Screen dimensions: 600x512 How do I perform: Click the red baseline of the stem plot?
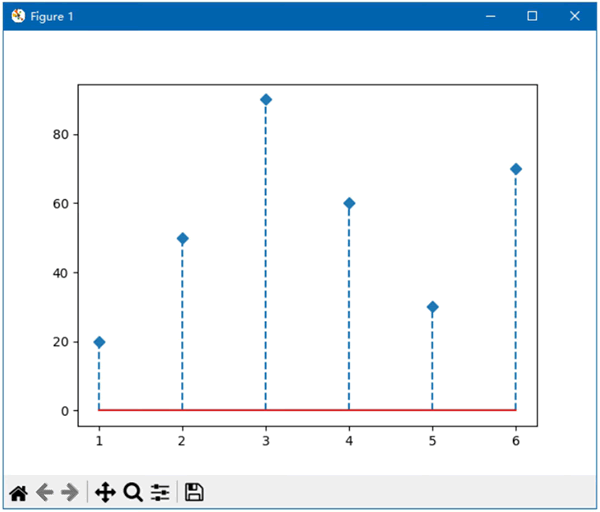[x=307, y=410]
